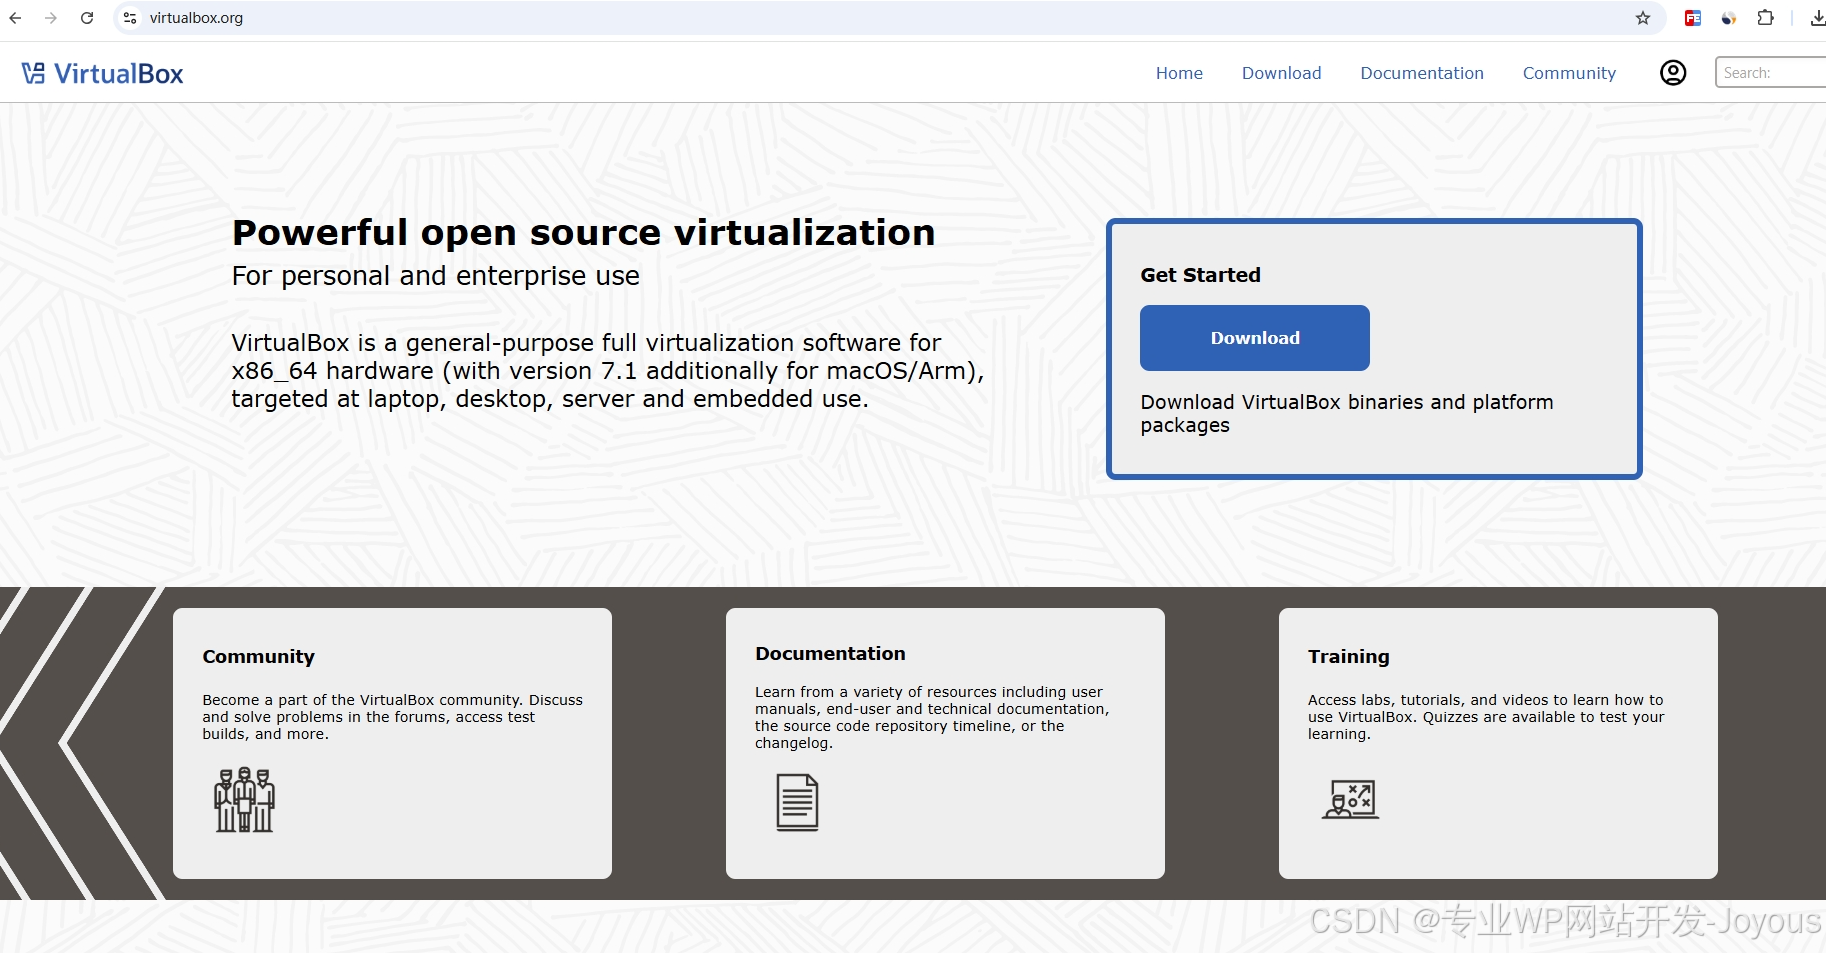Open the user account profile icon
Image resolution: width=1826 pixels, height=953 pixels.
1673,73
